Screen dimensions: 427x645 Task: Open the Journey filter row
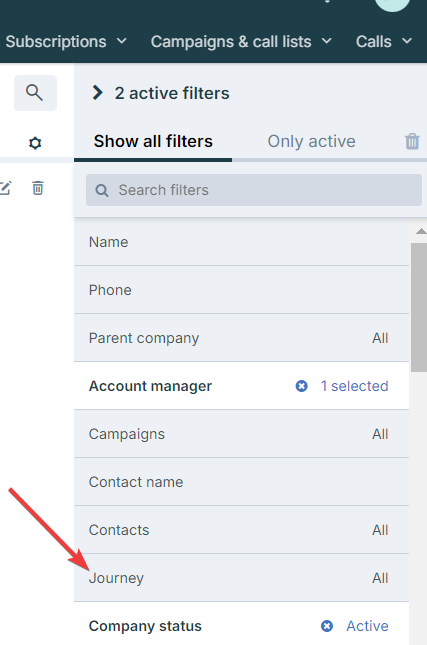coord(241,578)
